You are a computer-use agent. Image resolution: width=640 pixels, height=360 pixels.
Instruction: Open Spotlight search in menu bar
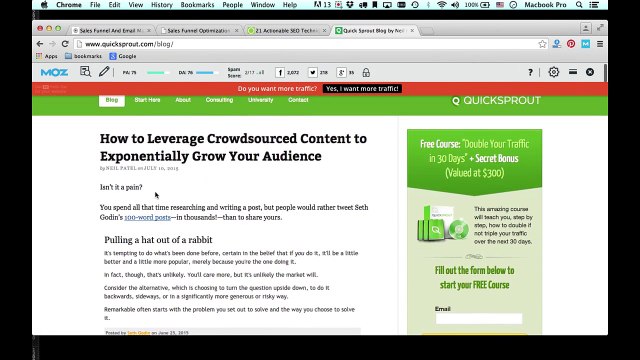click(579, 5)
